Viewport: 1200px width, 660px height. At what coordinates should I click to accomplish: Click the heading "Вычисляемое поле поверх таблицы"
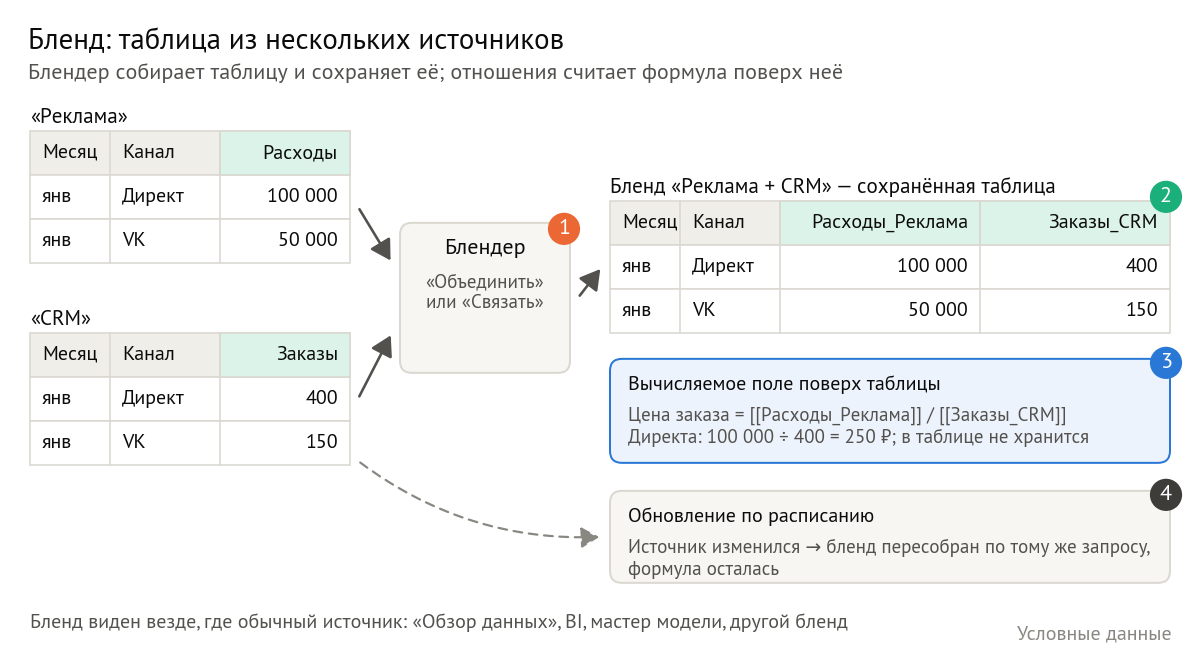pos(784,384)
